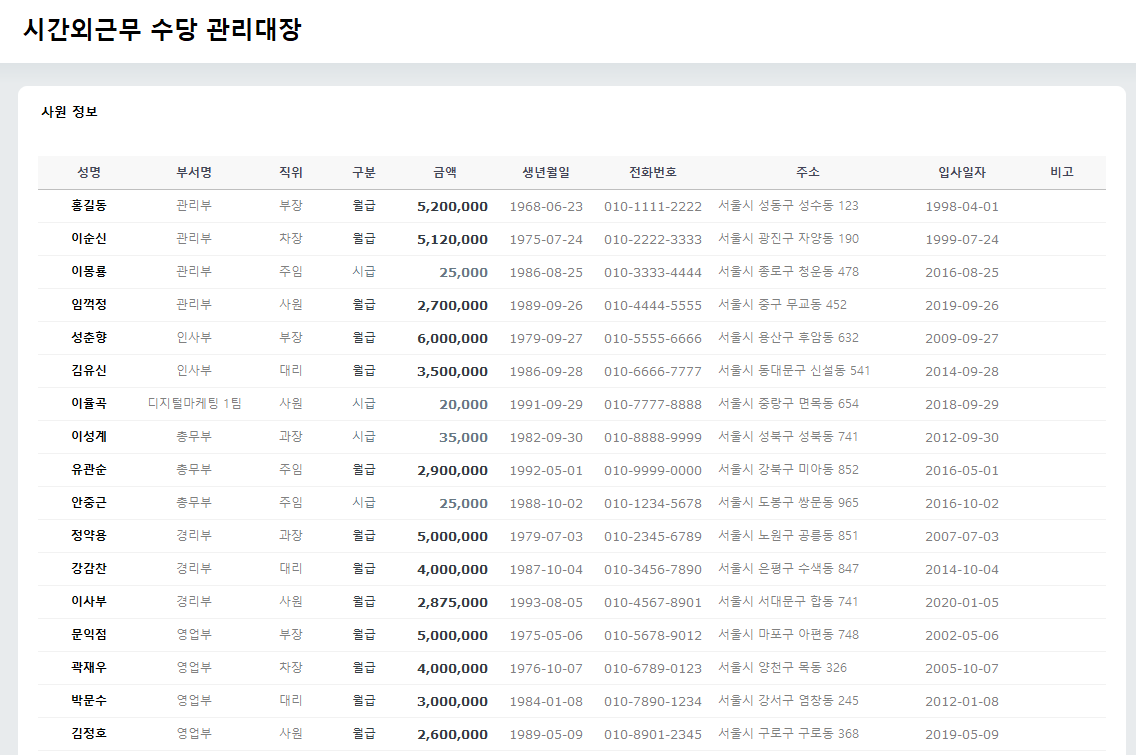Click the 사원 정보 section heading
Image resolution: width=1136 pixels, height=755 pixels.
pos(70,112)
